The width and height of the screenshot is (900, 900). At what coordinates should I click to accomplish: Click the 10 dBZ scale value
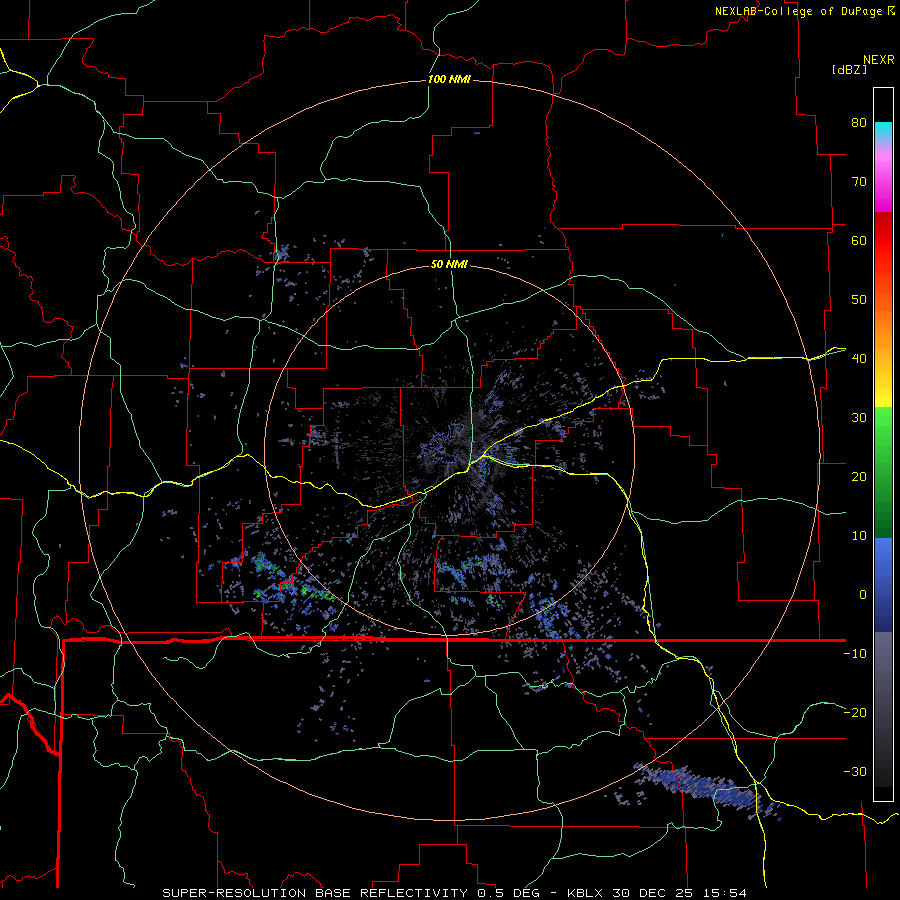859,536
